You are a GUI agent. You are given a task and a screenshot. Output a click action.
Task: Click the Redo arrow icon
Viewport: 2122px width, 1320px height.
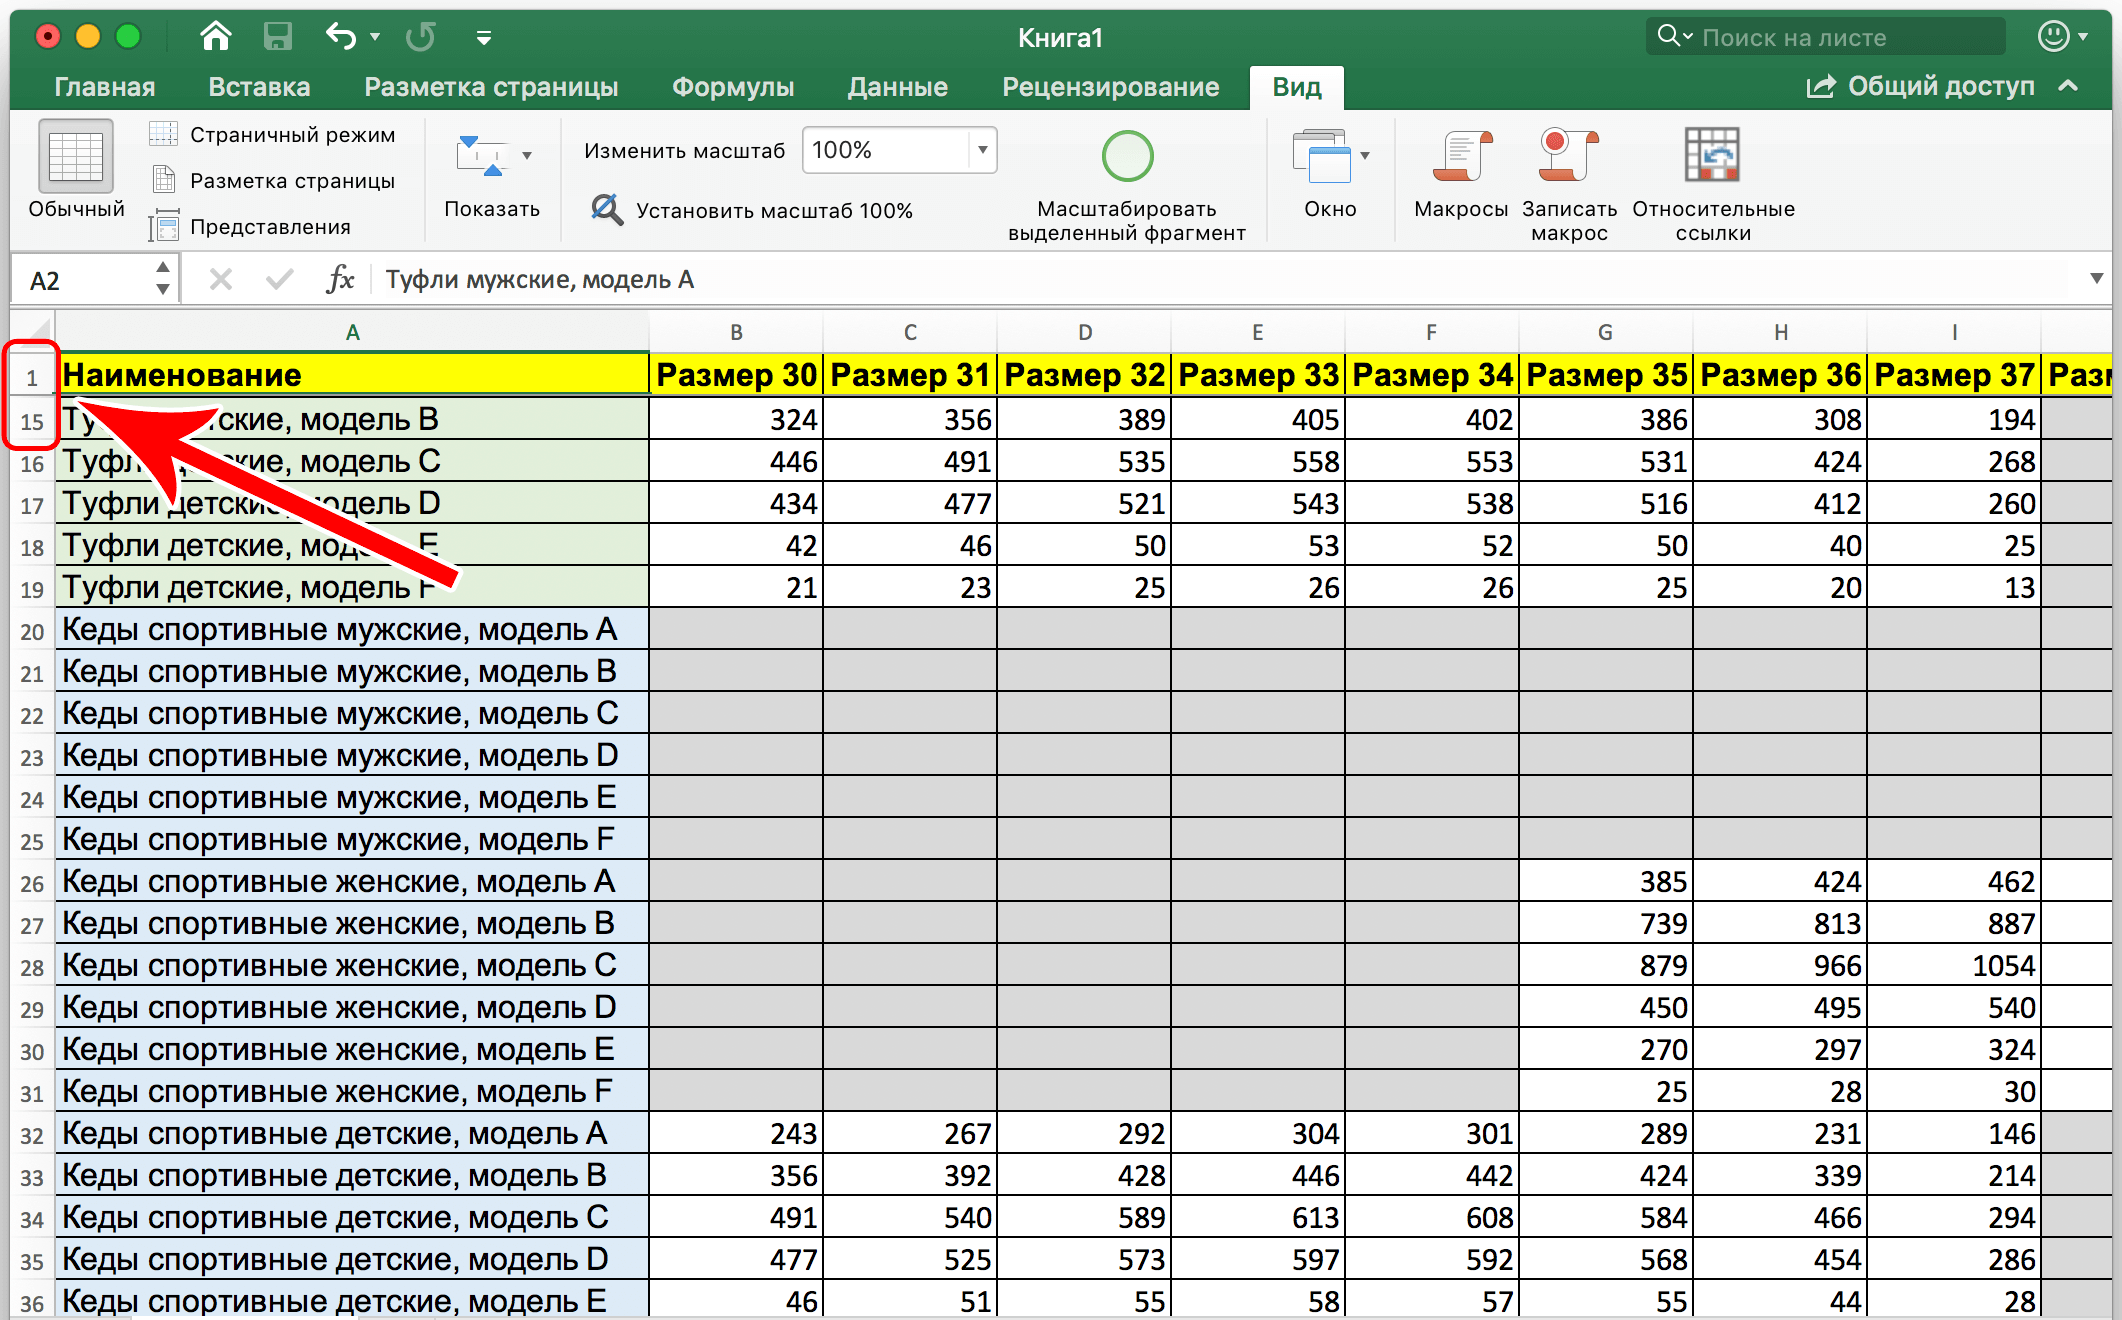pos(421,37)
